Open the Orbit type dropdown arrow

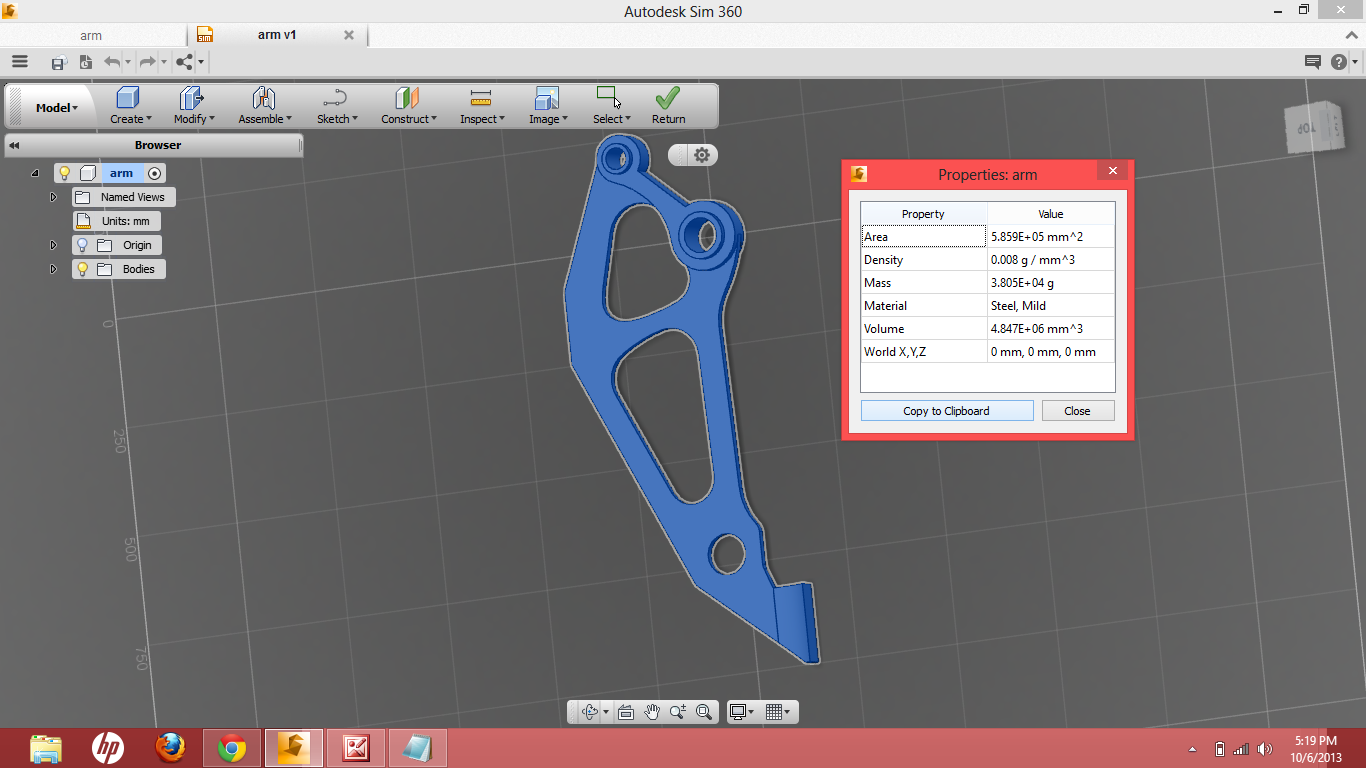pyautogui.click(x=606, y=713)
